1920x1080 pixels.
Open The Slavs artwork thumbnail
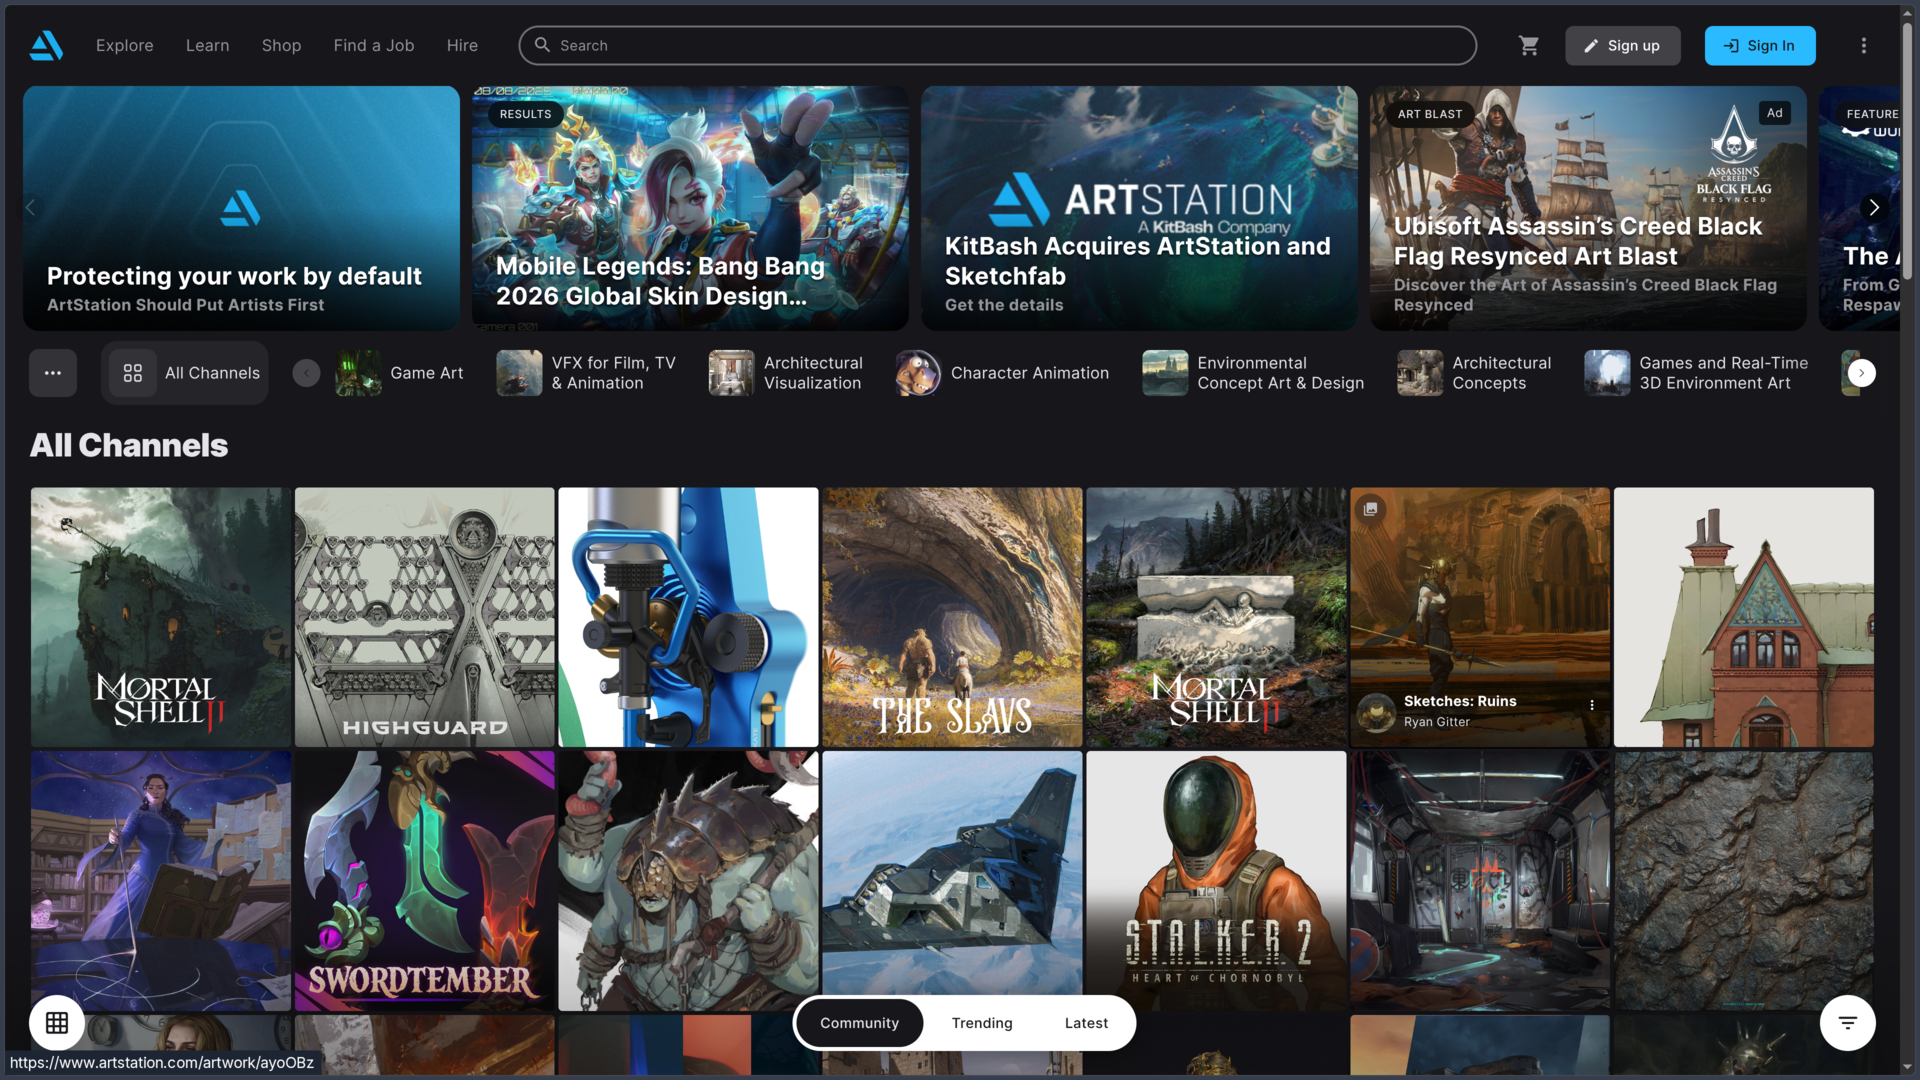(x=952, y=617)
